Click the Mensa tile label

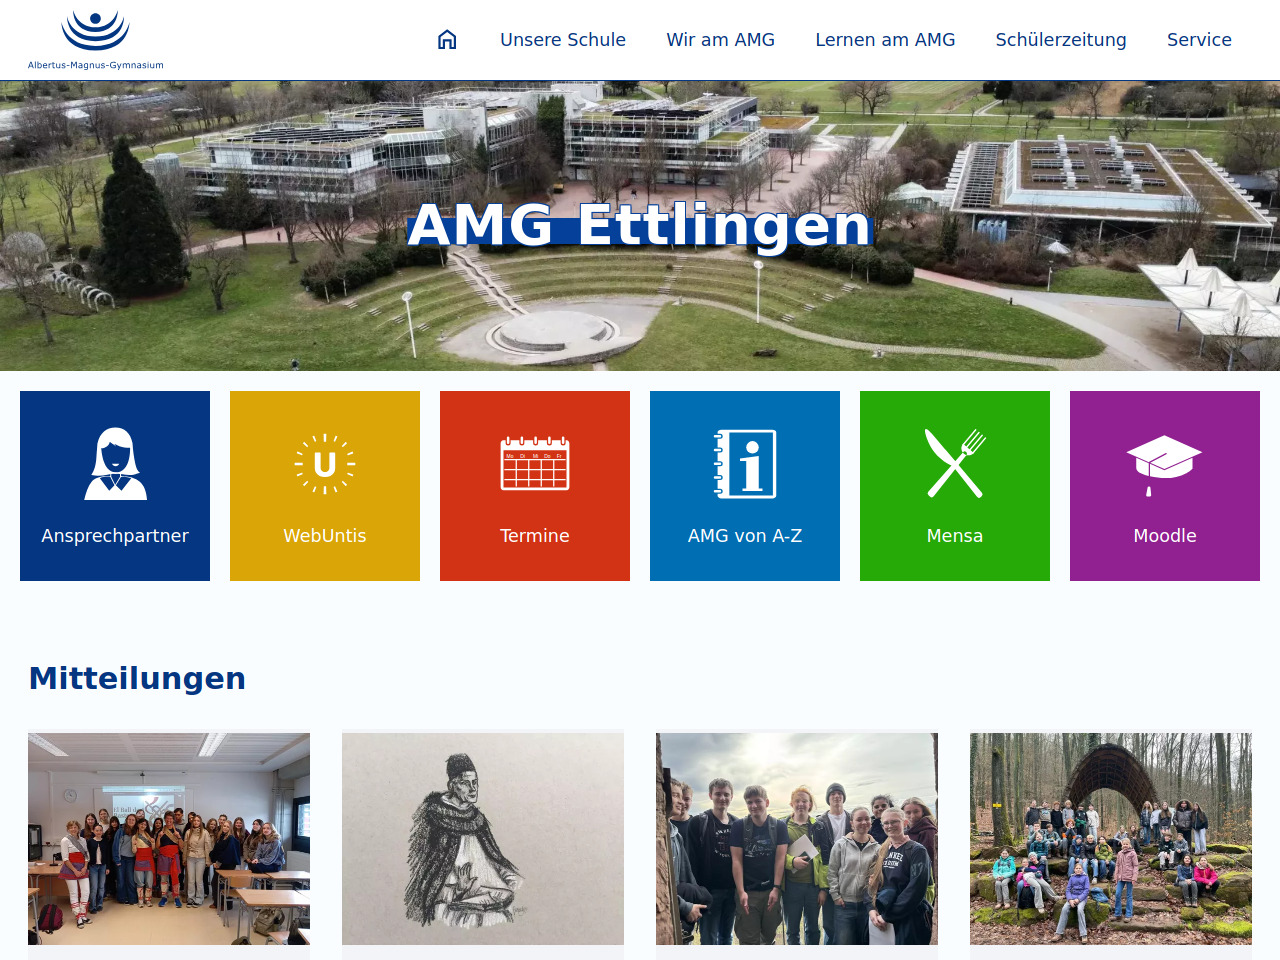pos(955,536)
